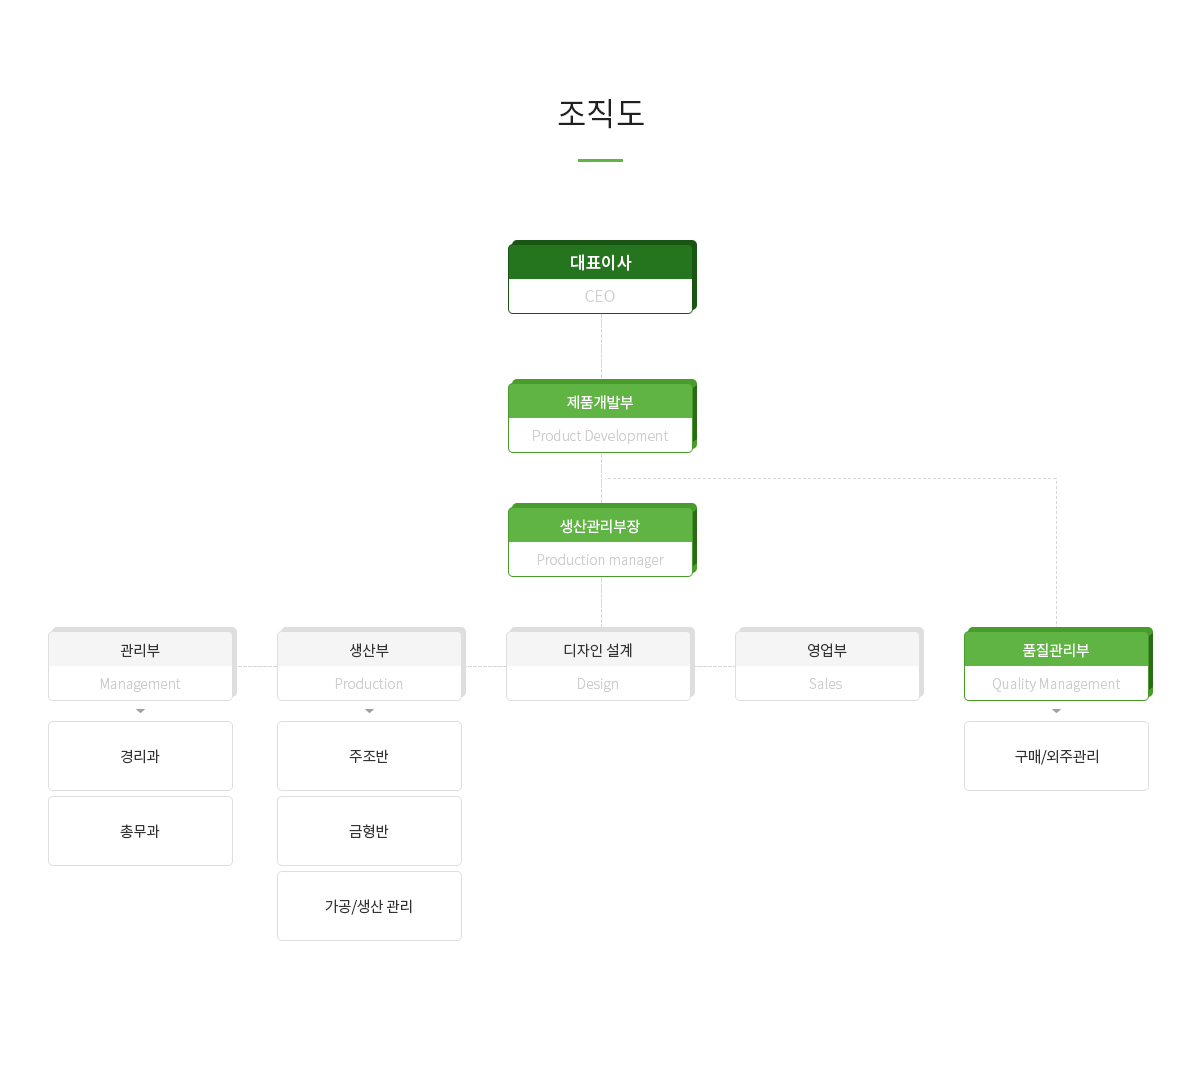Open the 생산부 Production department box
Image resolution: width=1200 pixels, height=1090 pixels.
tap(369, 665)
